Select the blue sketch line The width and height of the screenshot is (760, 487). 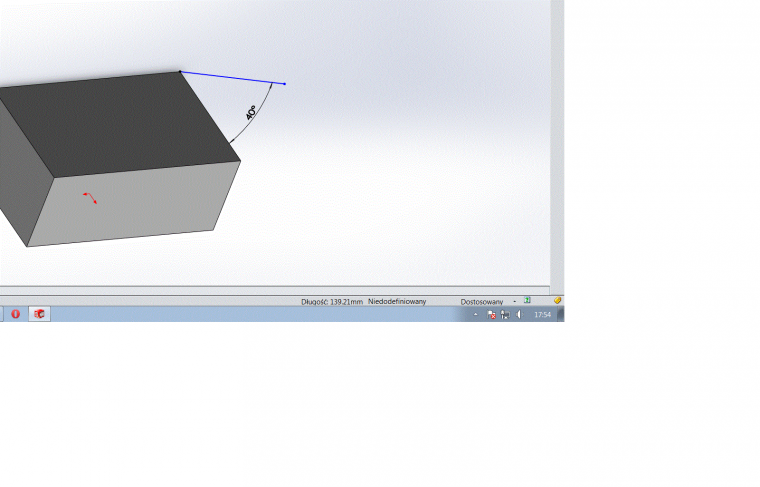[x=233, y=78]
